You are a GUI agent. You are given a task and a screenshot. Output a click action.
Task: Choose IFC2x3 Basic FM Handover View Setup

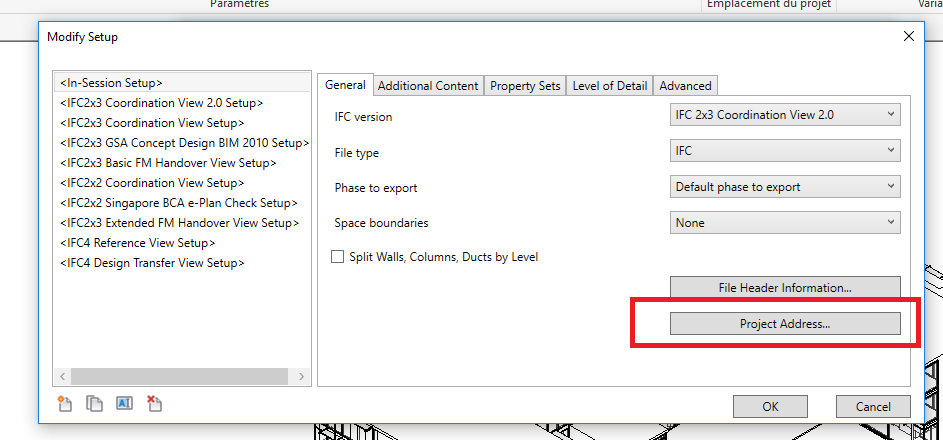coord(168,163)
